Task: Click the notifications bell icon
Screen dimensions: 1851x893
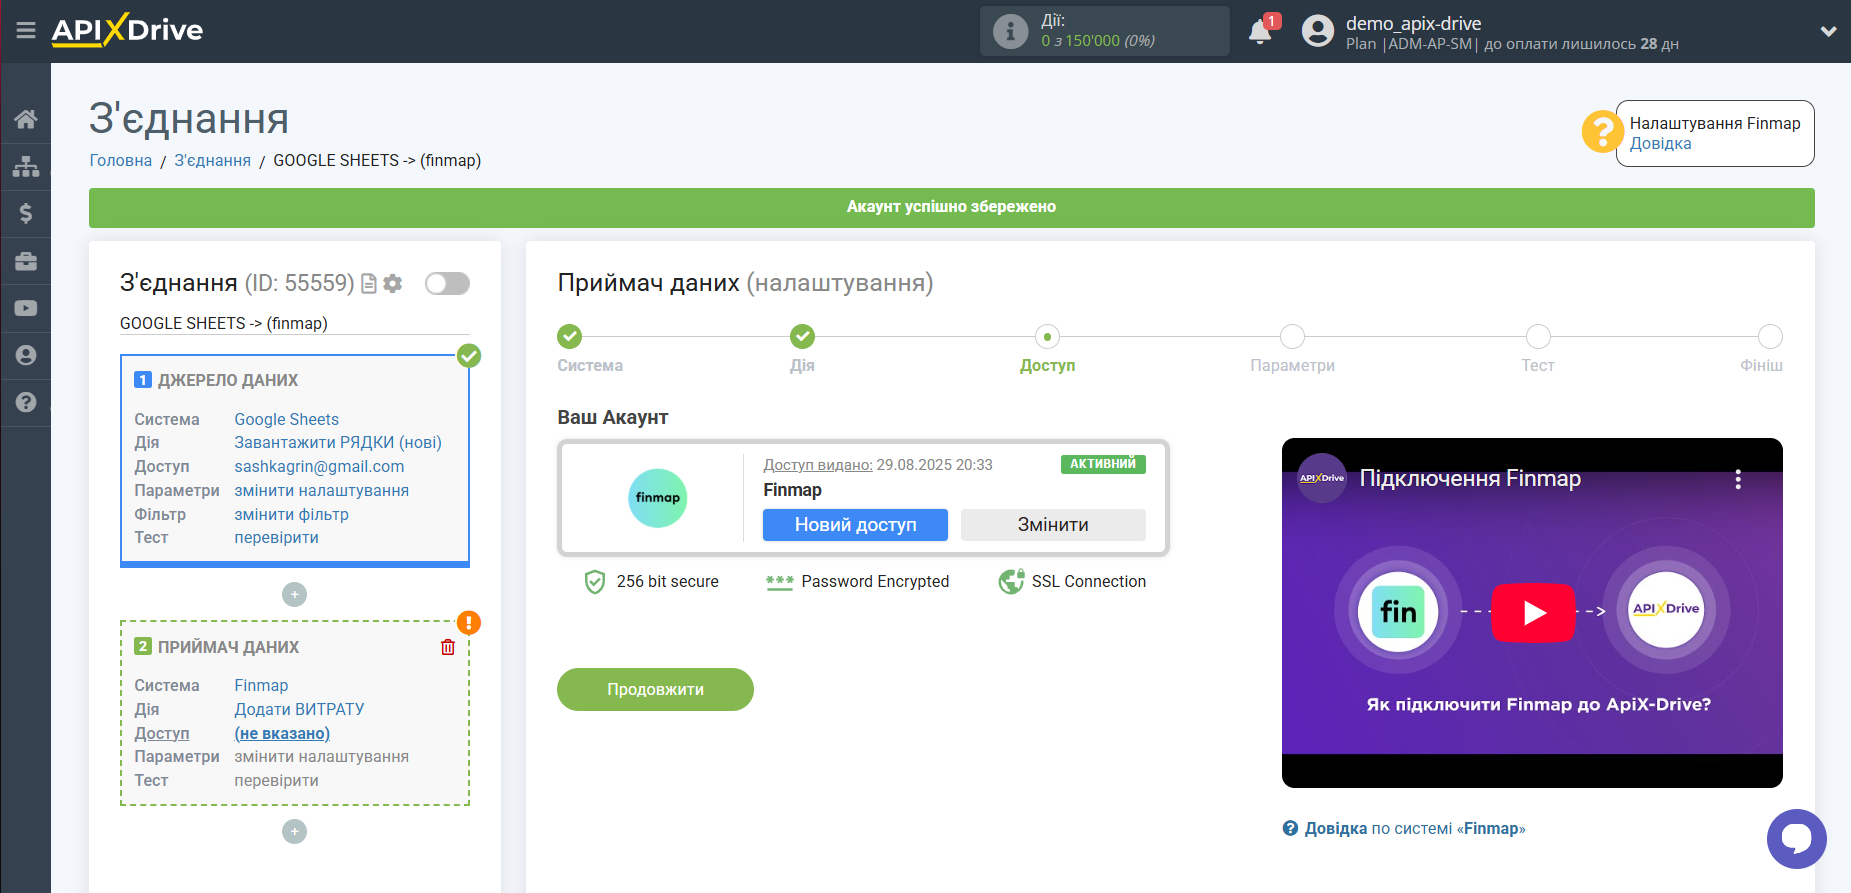Action: tap(1260, 32)
